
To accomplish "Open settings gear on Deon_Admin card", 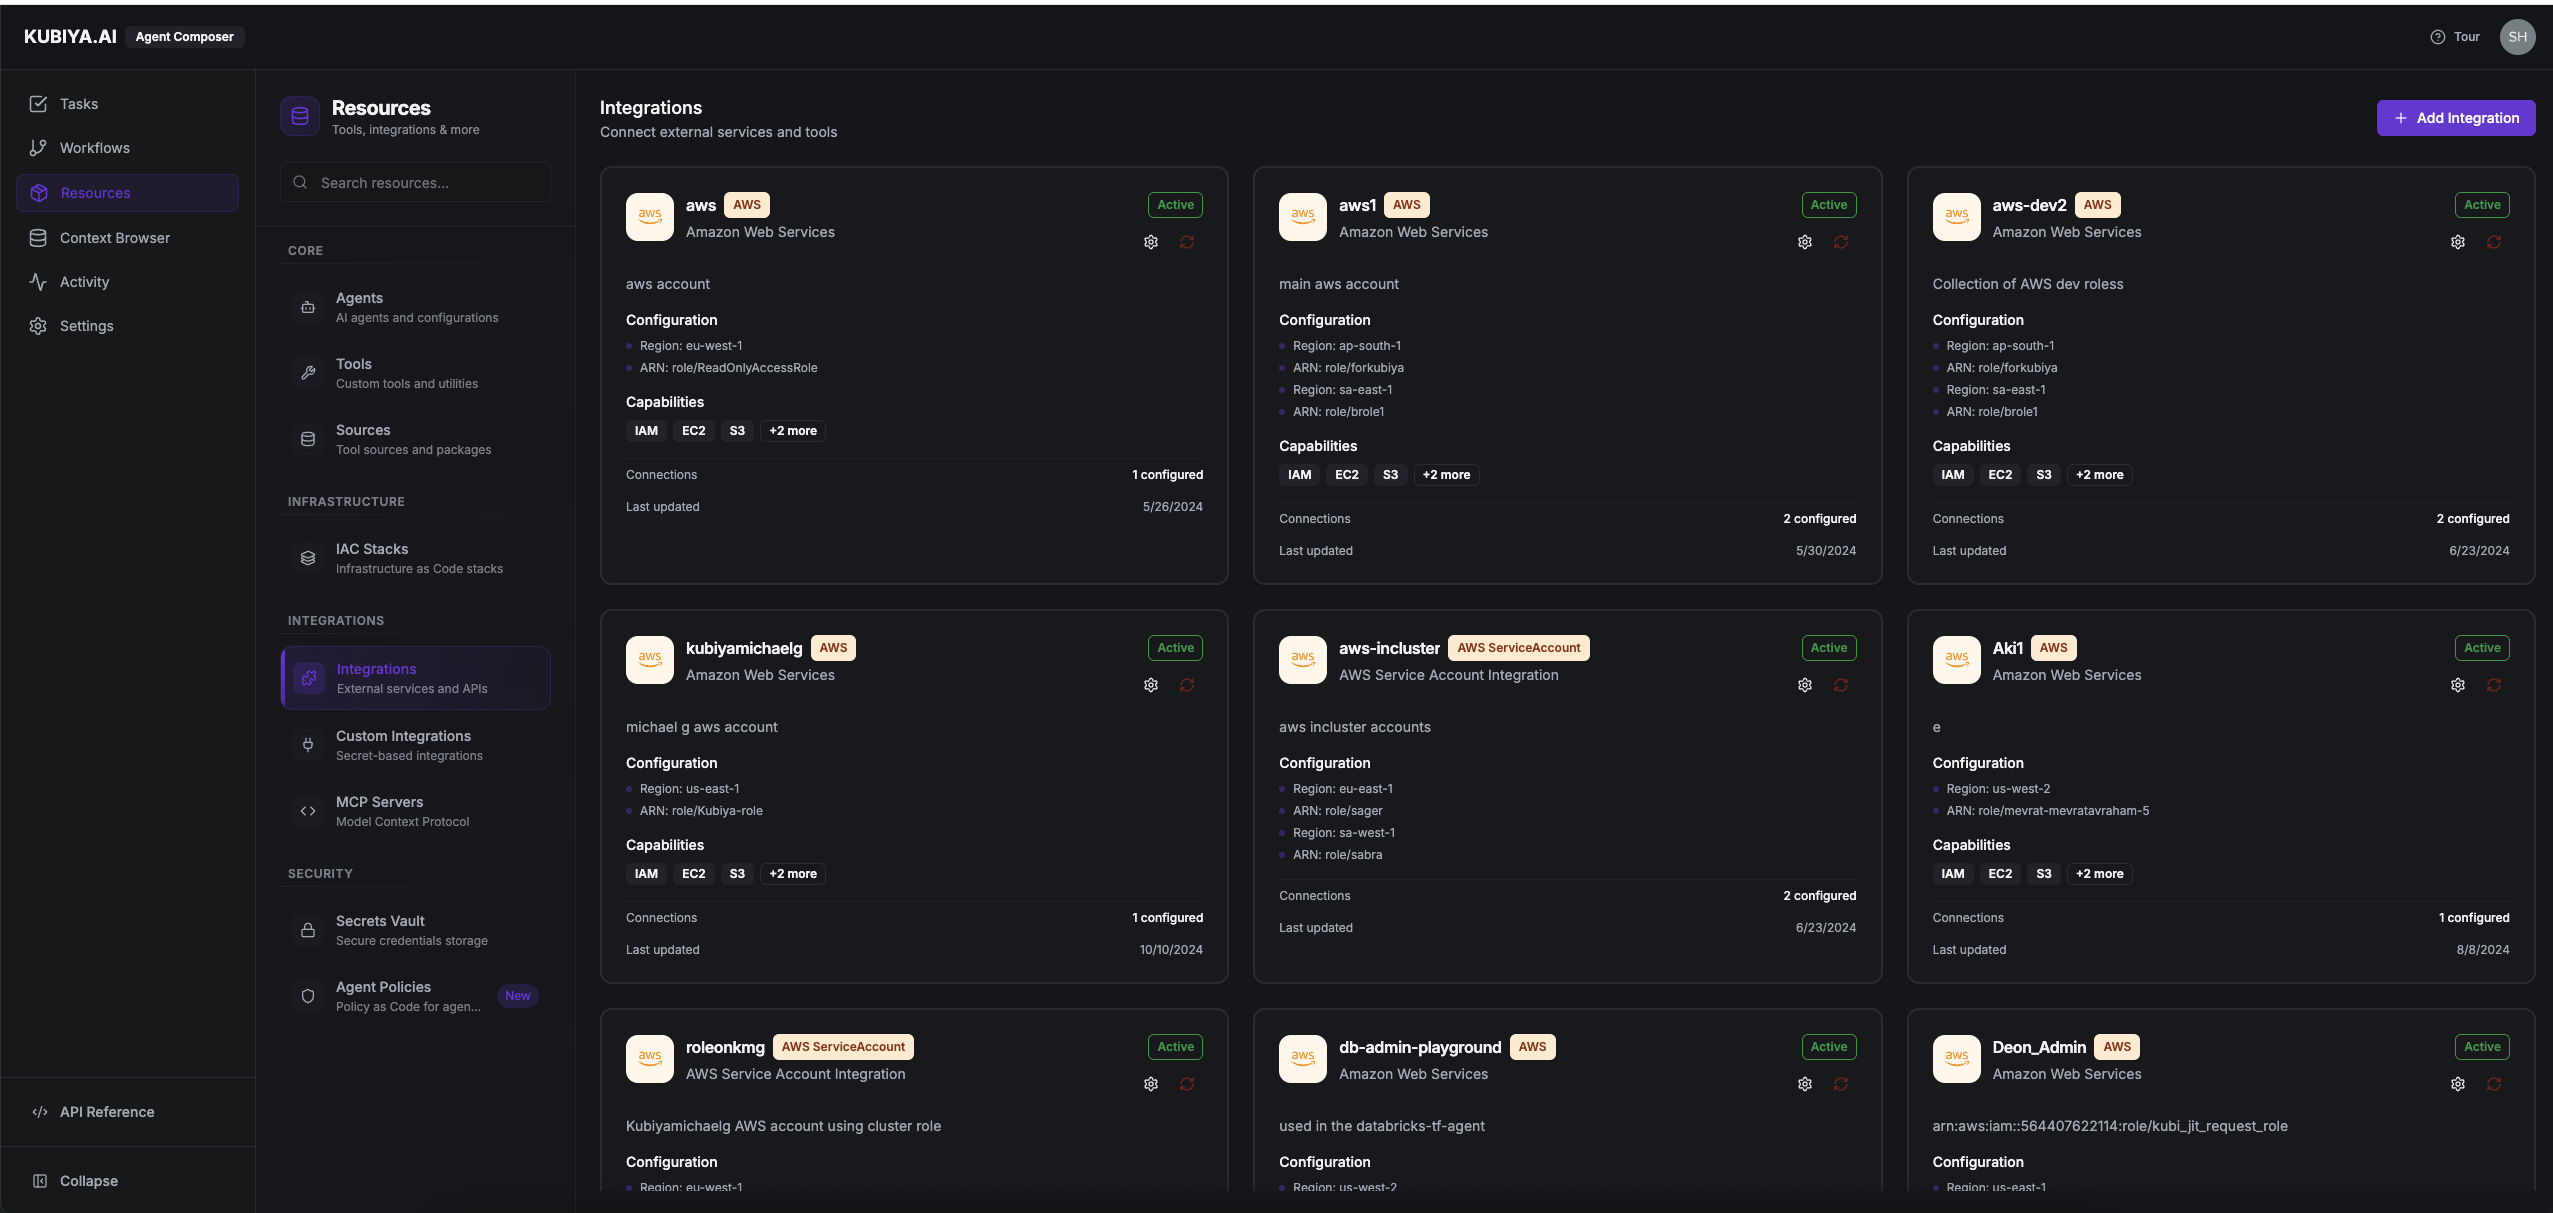I will click(2458, 1084).
